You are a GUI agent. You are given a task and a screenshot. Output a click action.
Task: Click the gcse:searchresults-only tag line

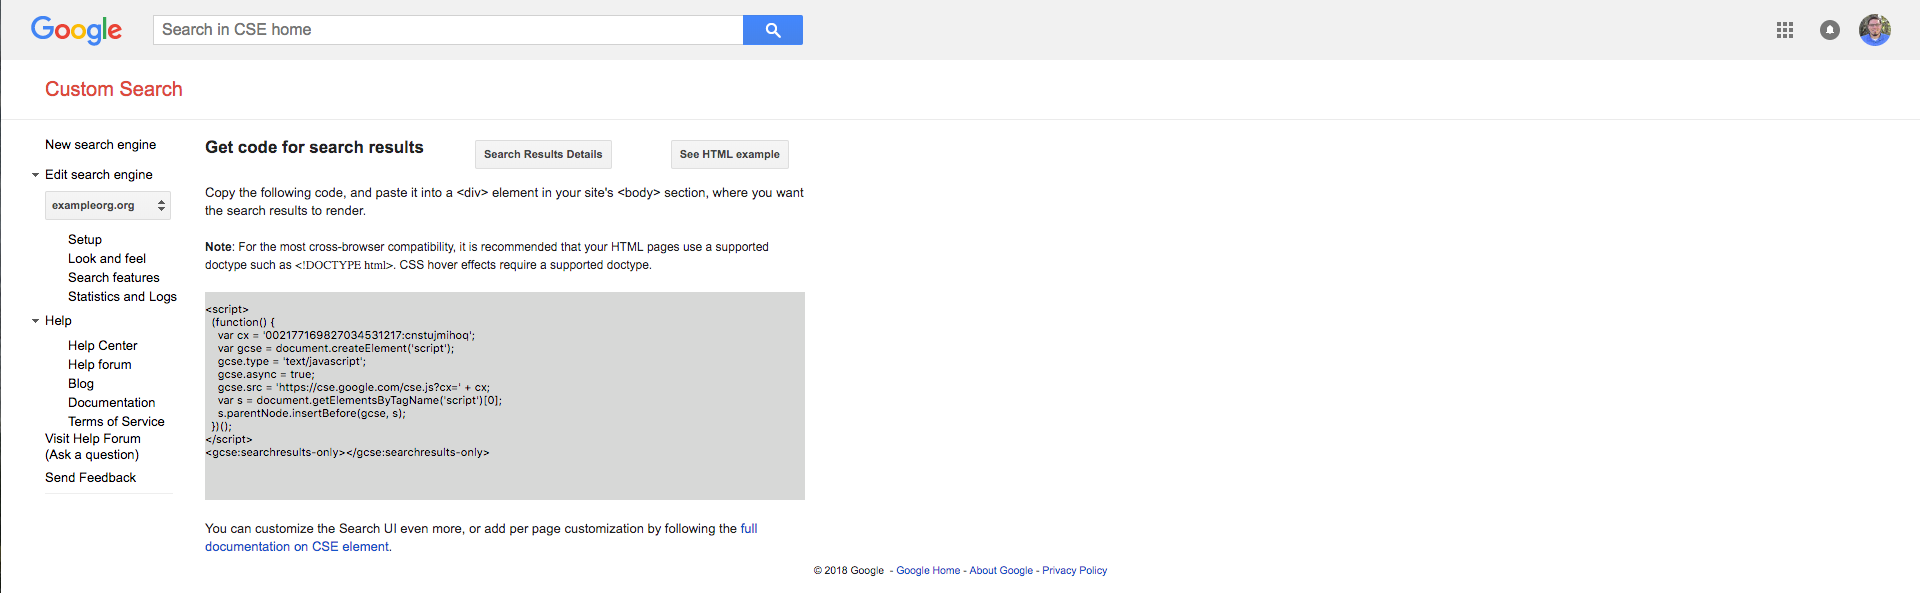coord(347,453)
